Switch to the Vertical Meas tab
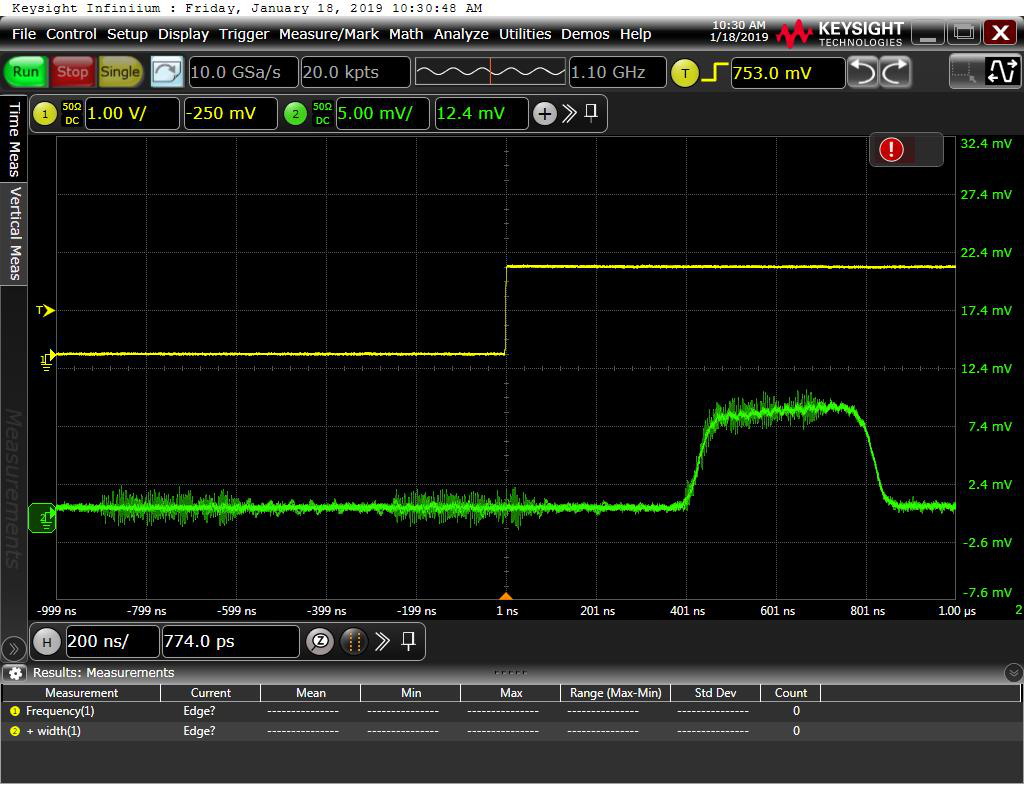 (x=15, y=233)
